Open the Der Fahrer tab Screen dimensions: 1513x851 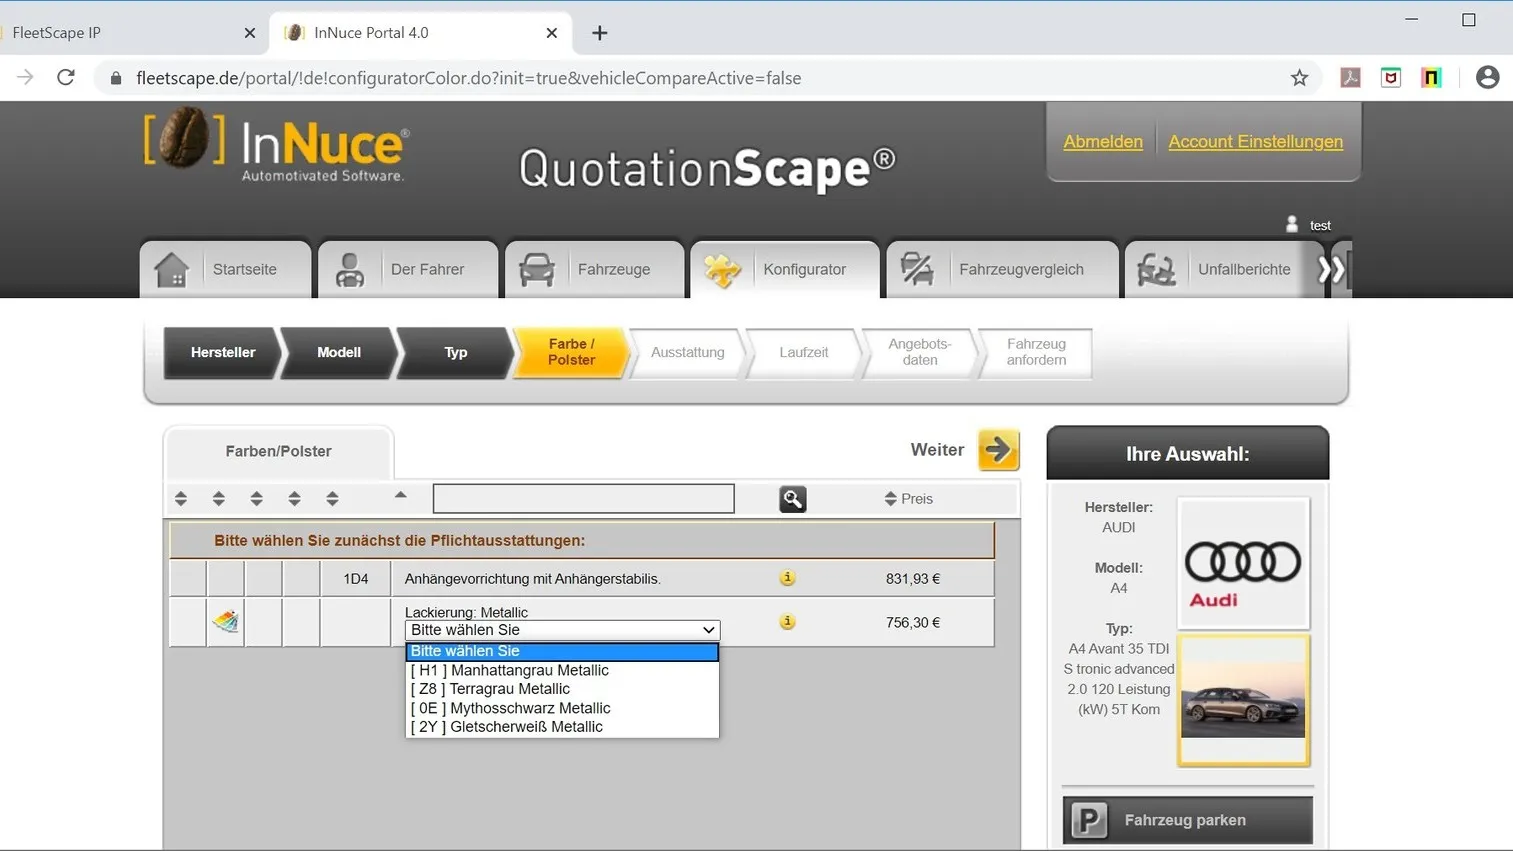point(408,269)
